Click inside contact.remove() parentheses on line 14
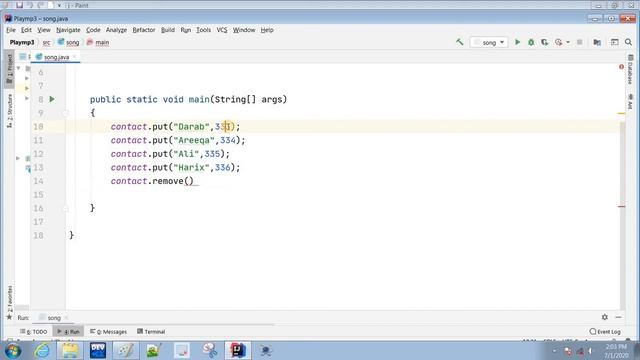This screenshot has width=640, height=360. click(189, 181)
